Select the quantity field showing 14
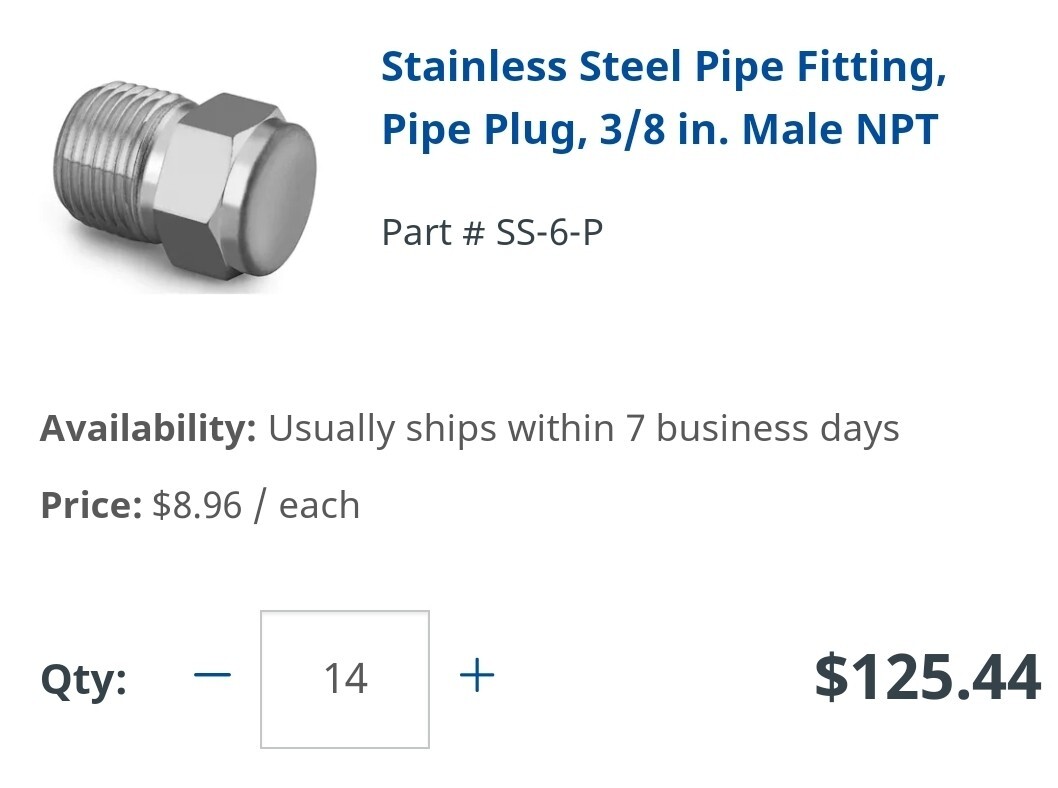The image size is (1058, 788). click(345, 679)
